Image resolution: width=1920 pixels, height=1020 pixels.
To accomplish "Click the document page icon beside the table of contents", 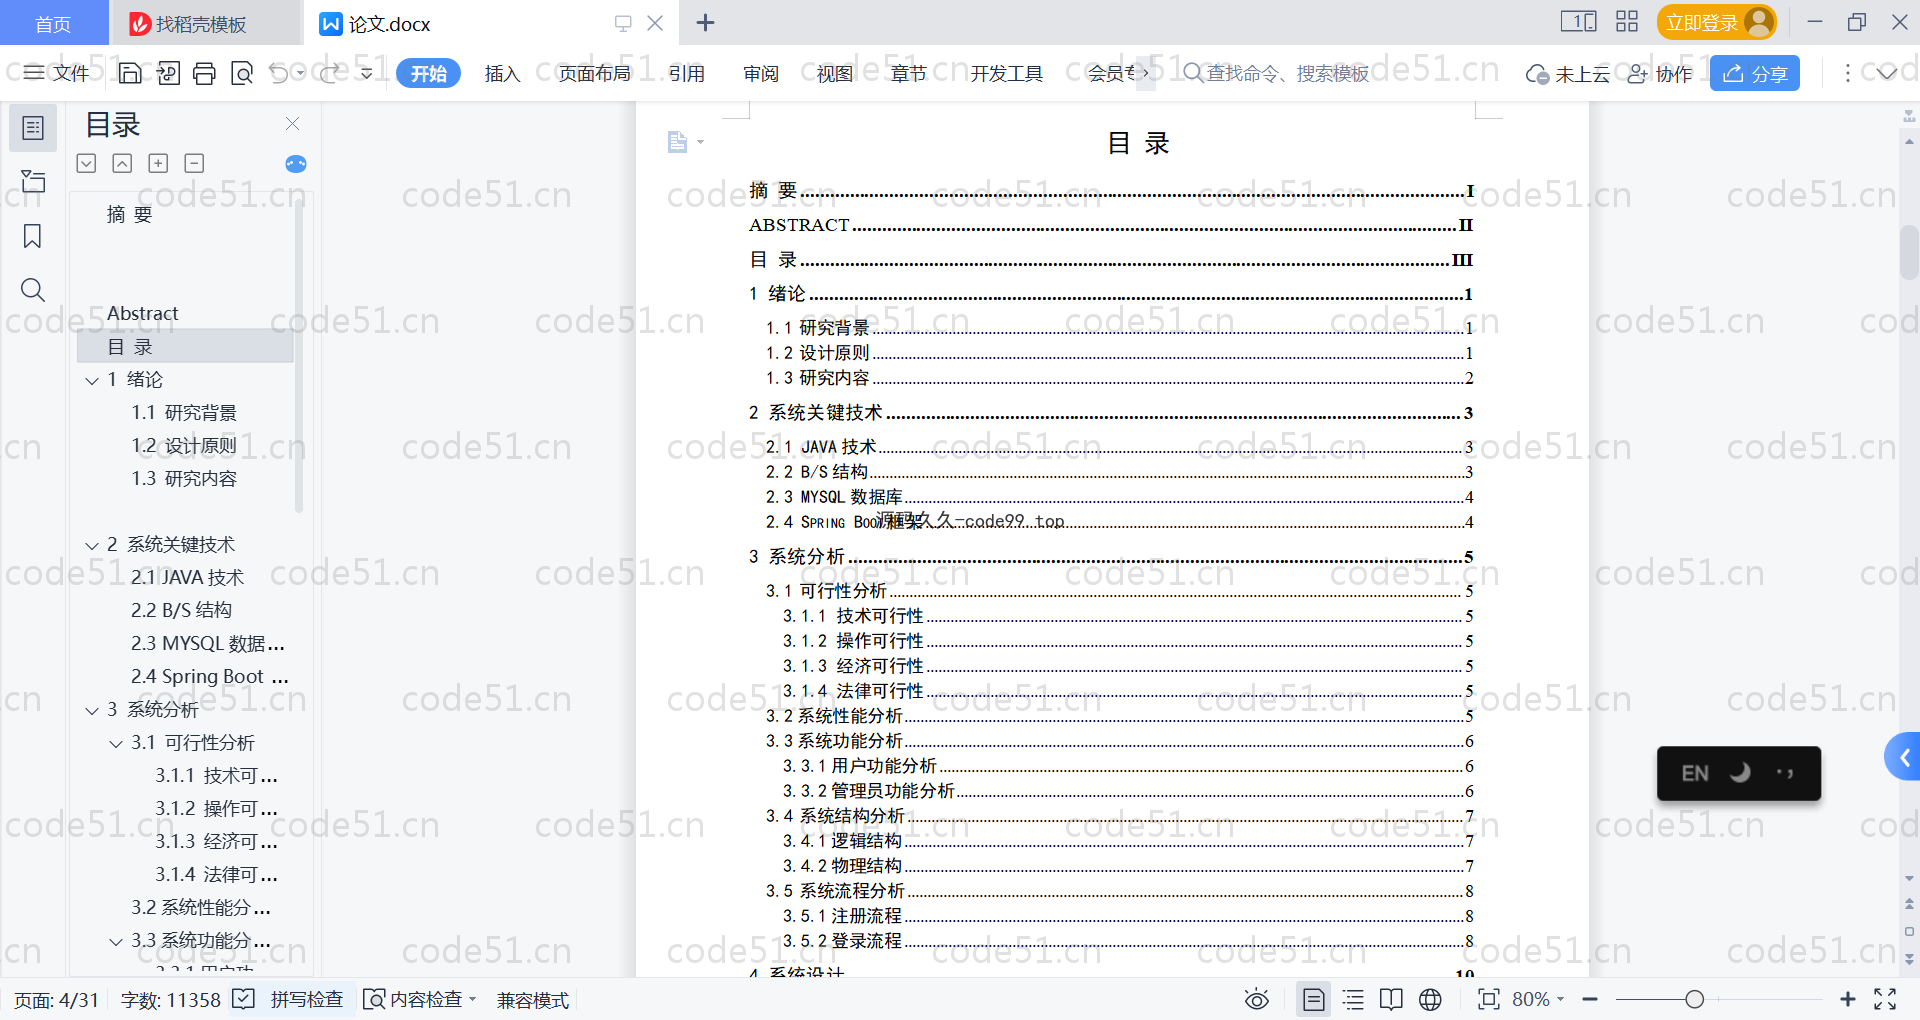I will point(678,142).
